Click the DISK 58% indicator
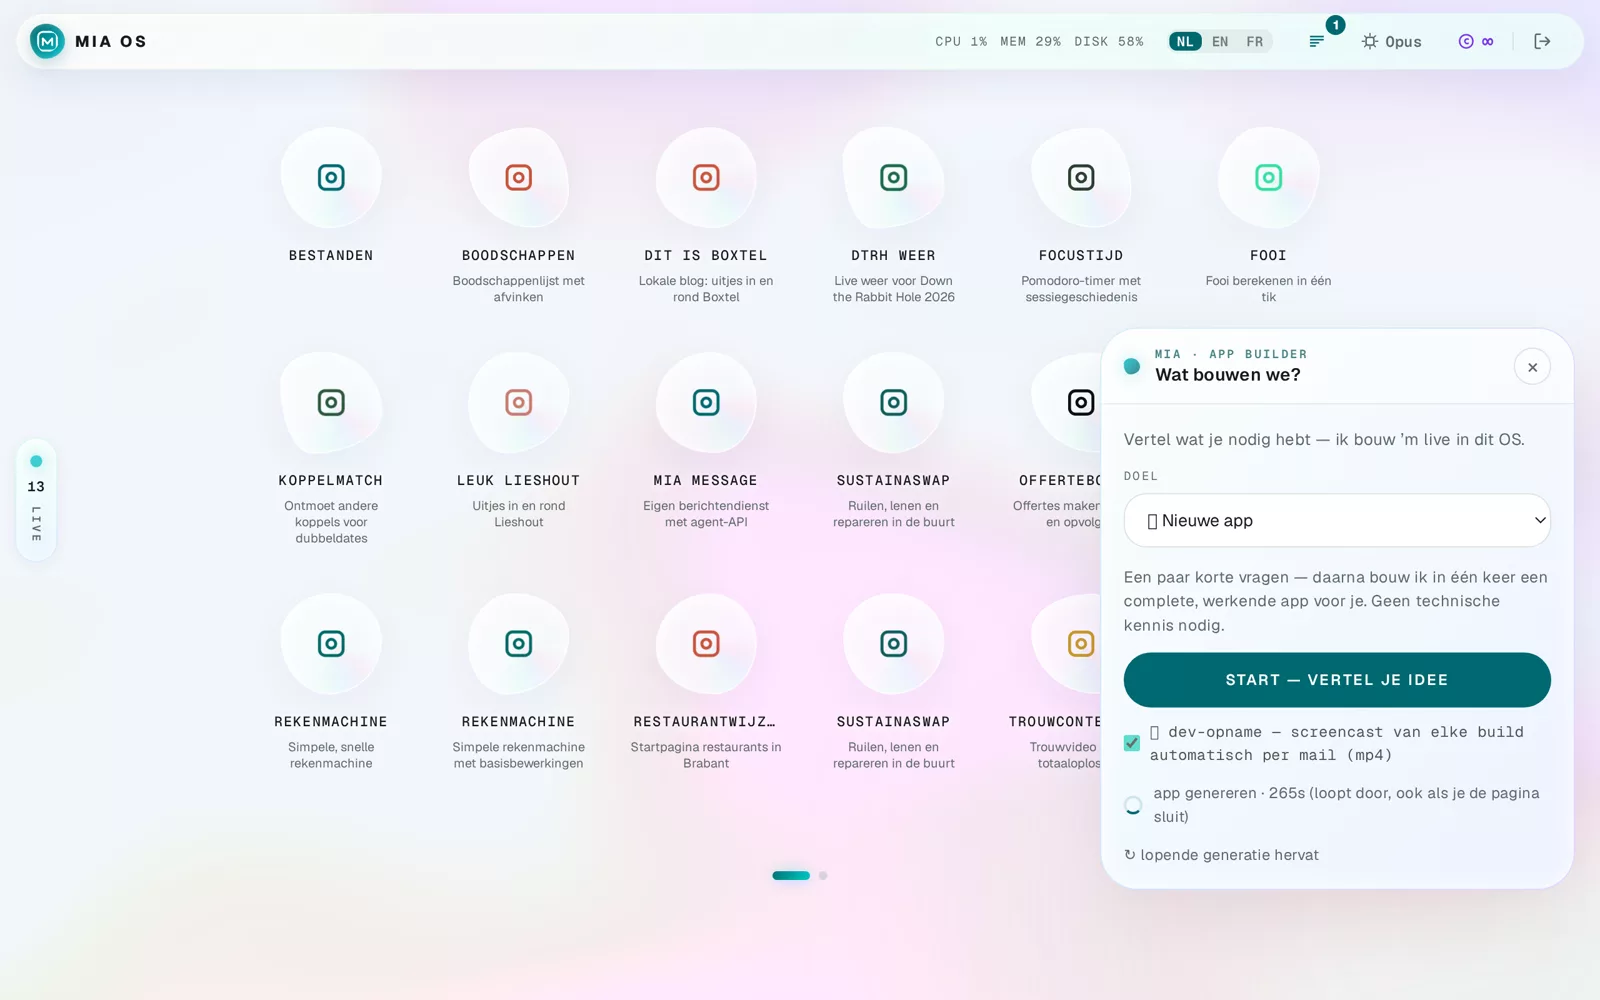 (1108, 41)
